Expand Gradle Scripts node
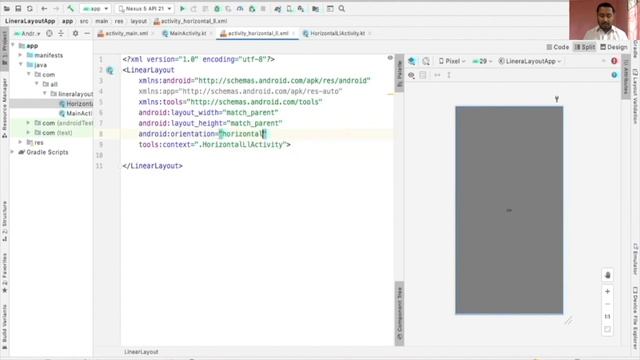 13,152
